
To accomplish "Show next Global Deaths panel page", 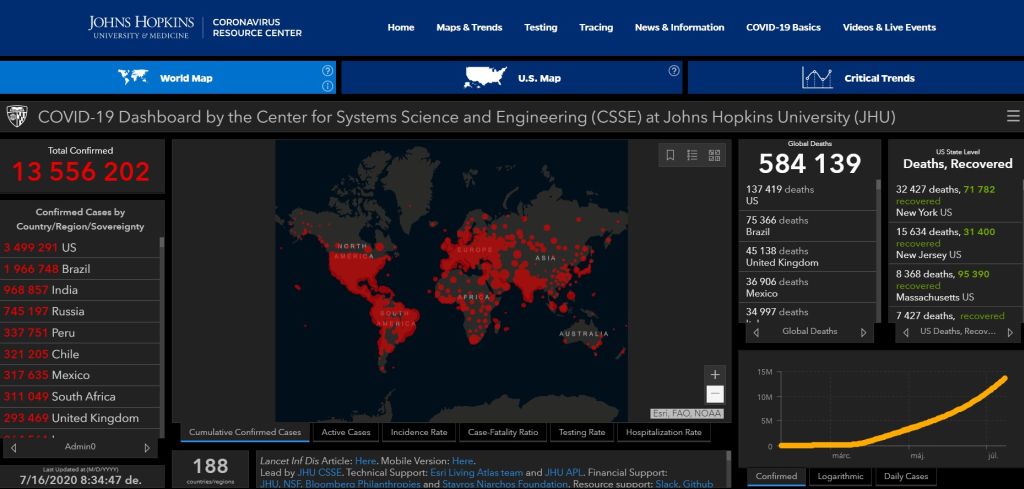I will [x=863, y=332].
